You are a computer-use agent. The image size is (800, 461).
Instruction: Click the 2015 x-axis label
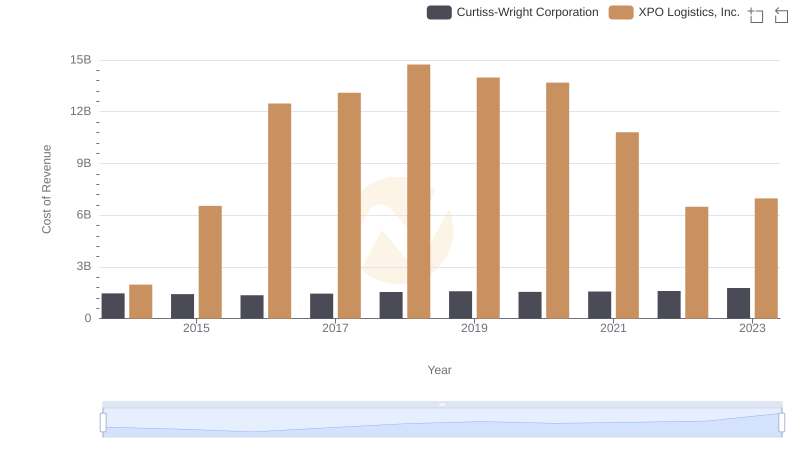tap(196, 328)
